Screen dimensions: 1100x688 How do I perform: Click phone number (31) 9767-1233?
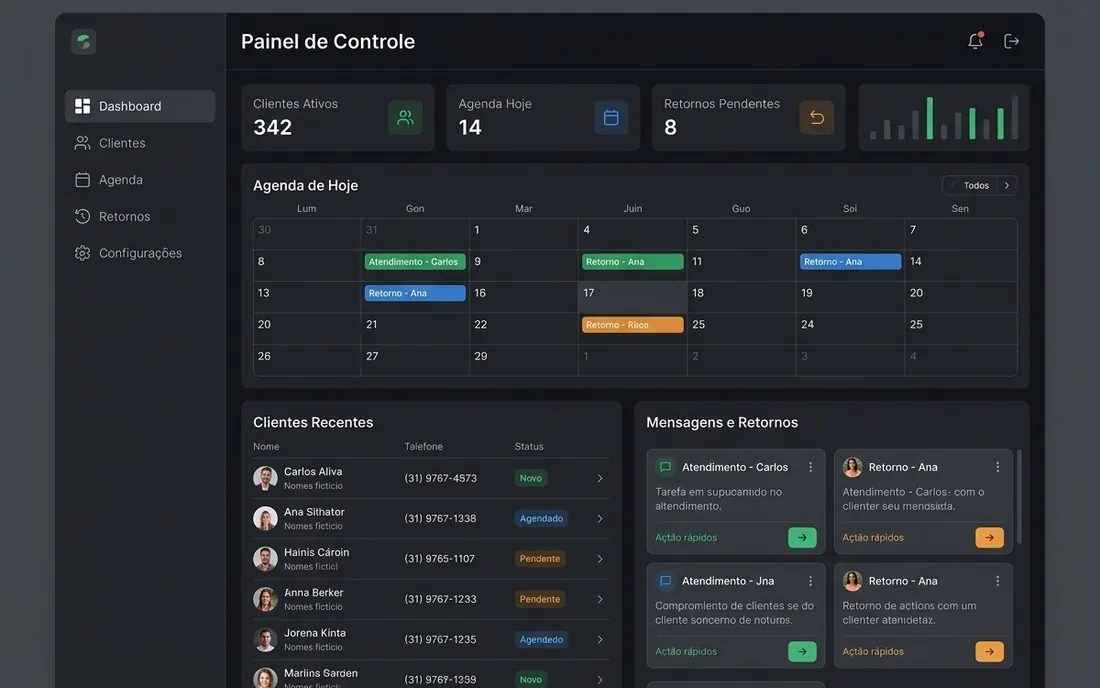click(440, 599)
